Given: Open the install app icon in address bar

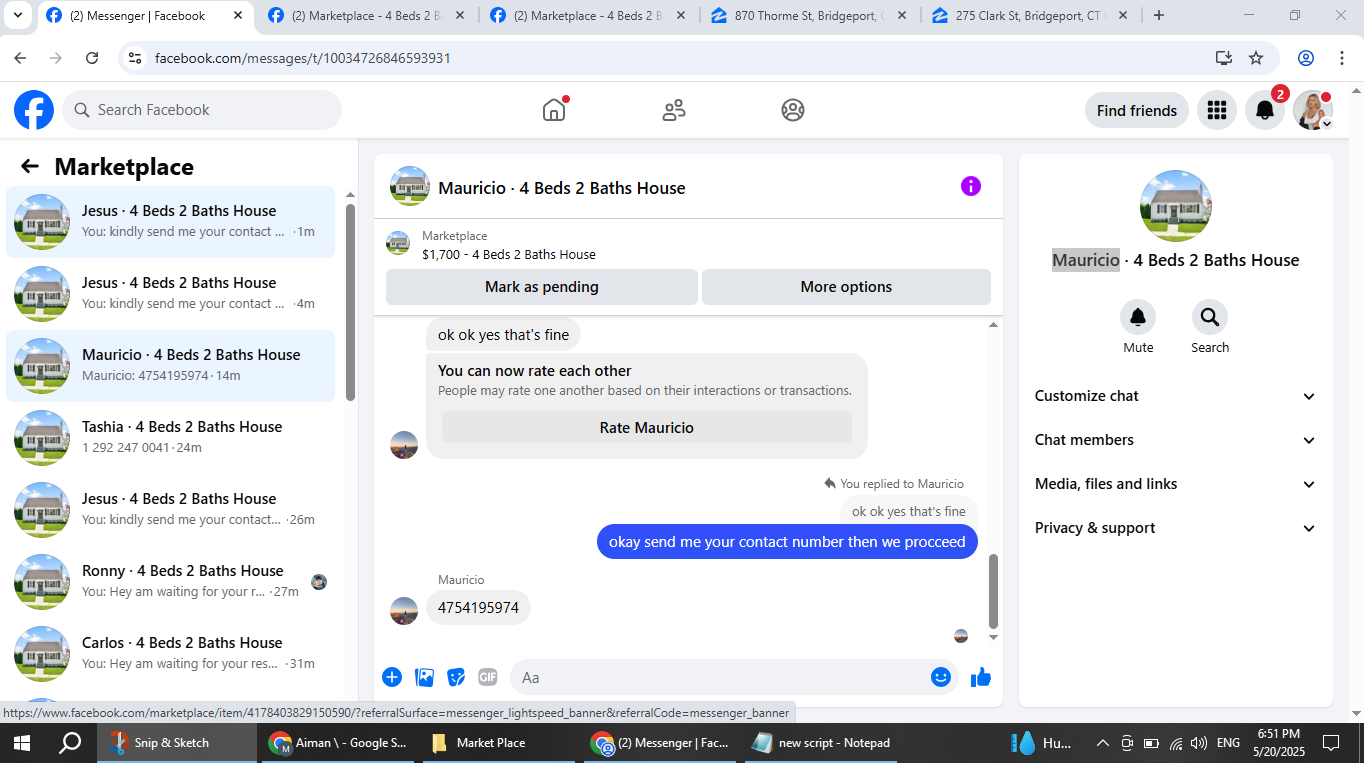Looking at the screenshot, I should point(1224,58).
